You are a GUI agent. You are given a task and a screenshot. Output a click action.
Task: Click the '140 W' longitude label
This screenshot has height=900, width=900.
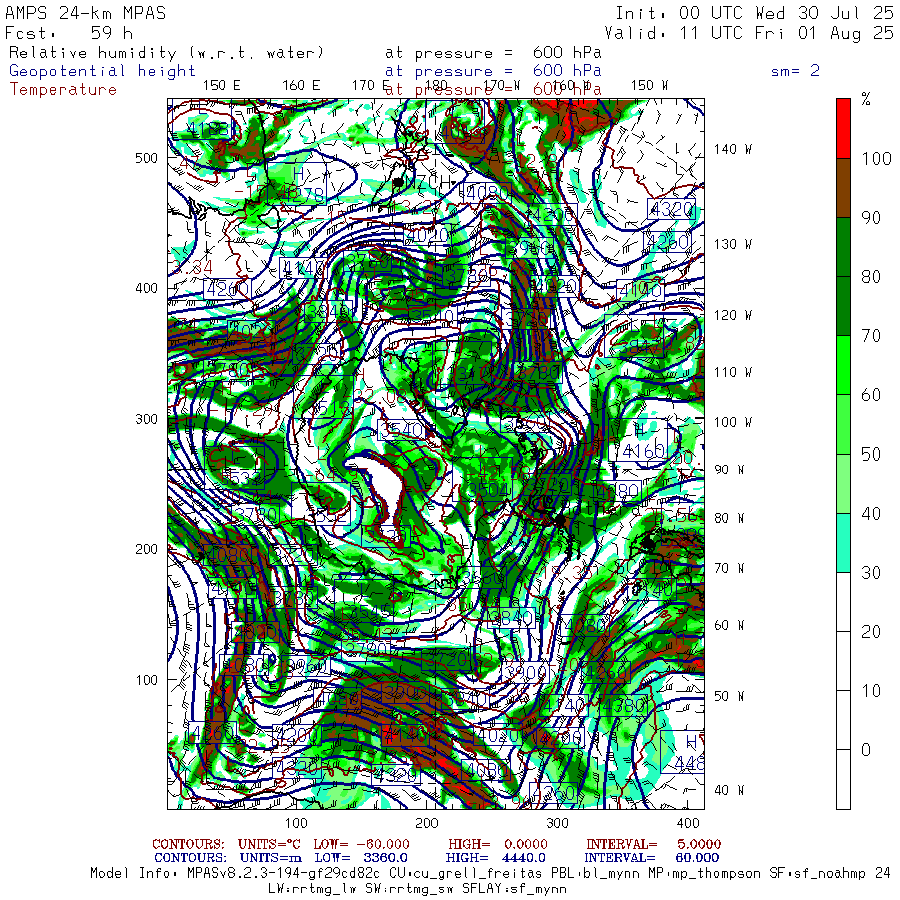732,149
